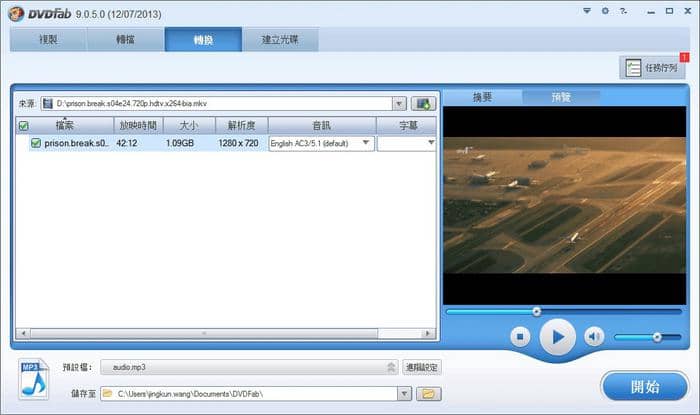
Task: Switch to the 轉檔 tab
Action: 125,39
